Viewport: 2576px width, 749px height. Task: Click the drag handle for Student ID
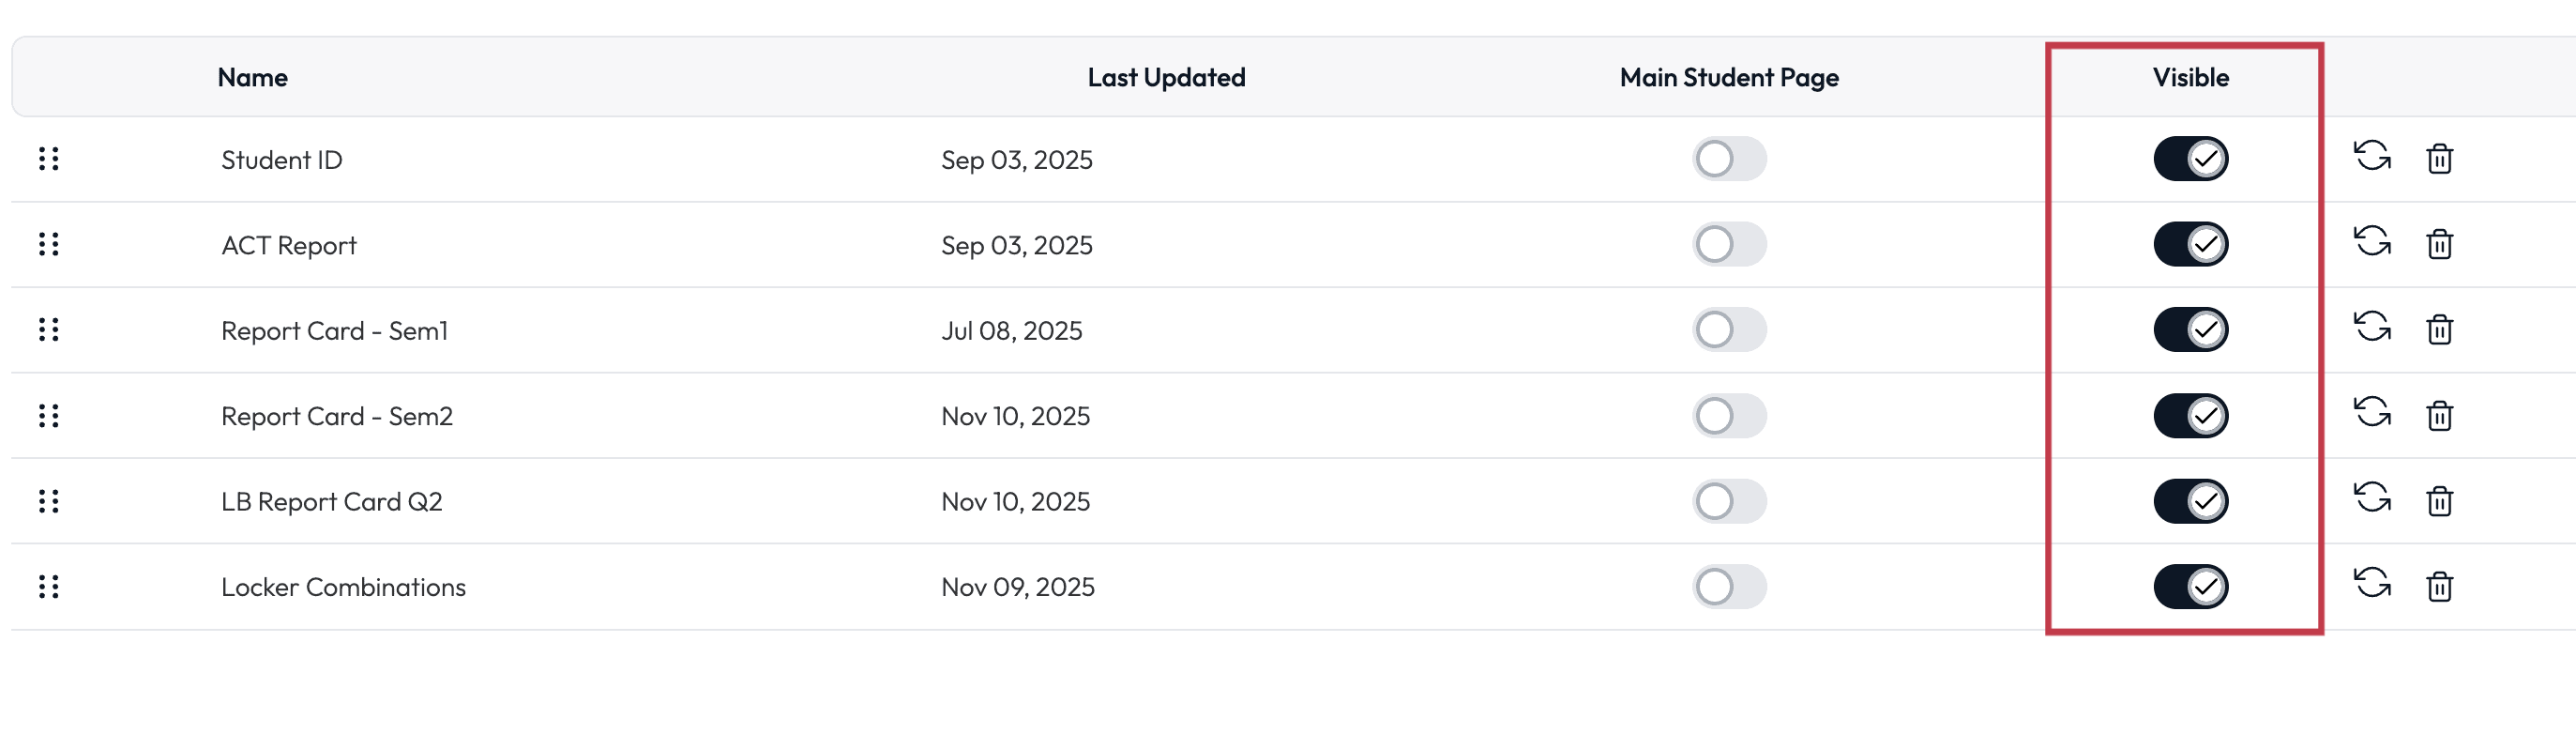(x=48, y=159)
